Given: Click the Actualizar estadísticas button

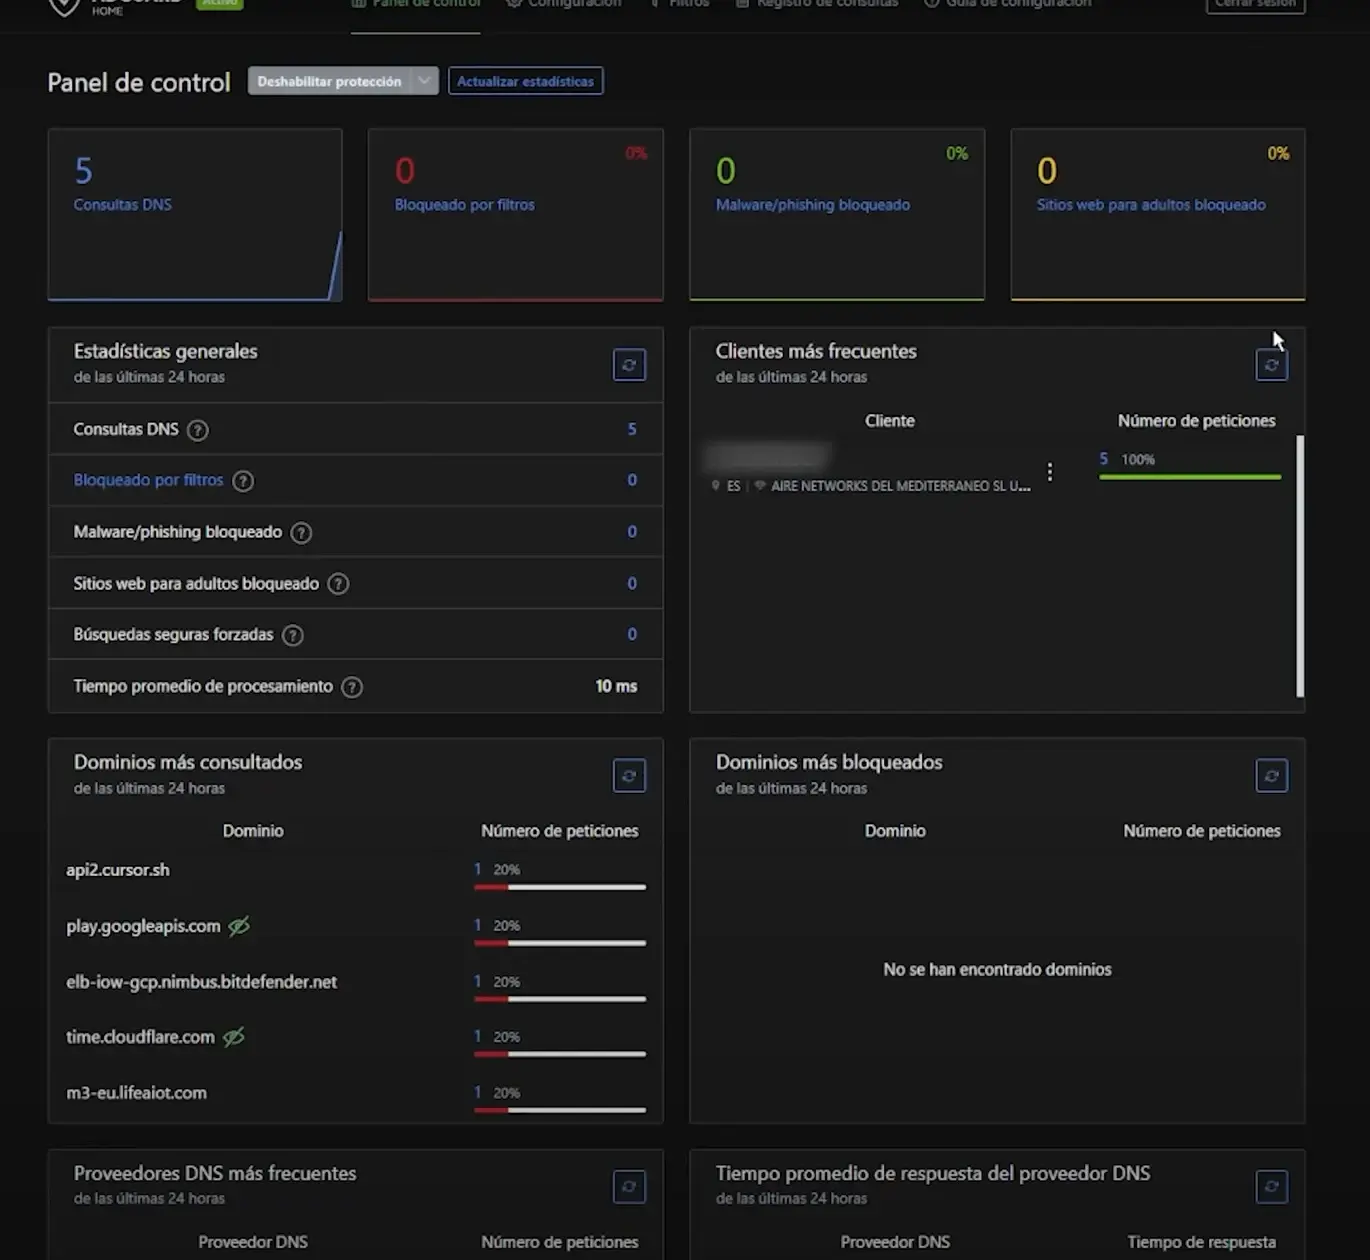Looking at the screenshot, I should pos(525,81).
